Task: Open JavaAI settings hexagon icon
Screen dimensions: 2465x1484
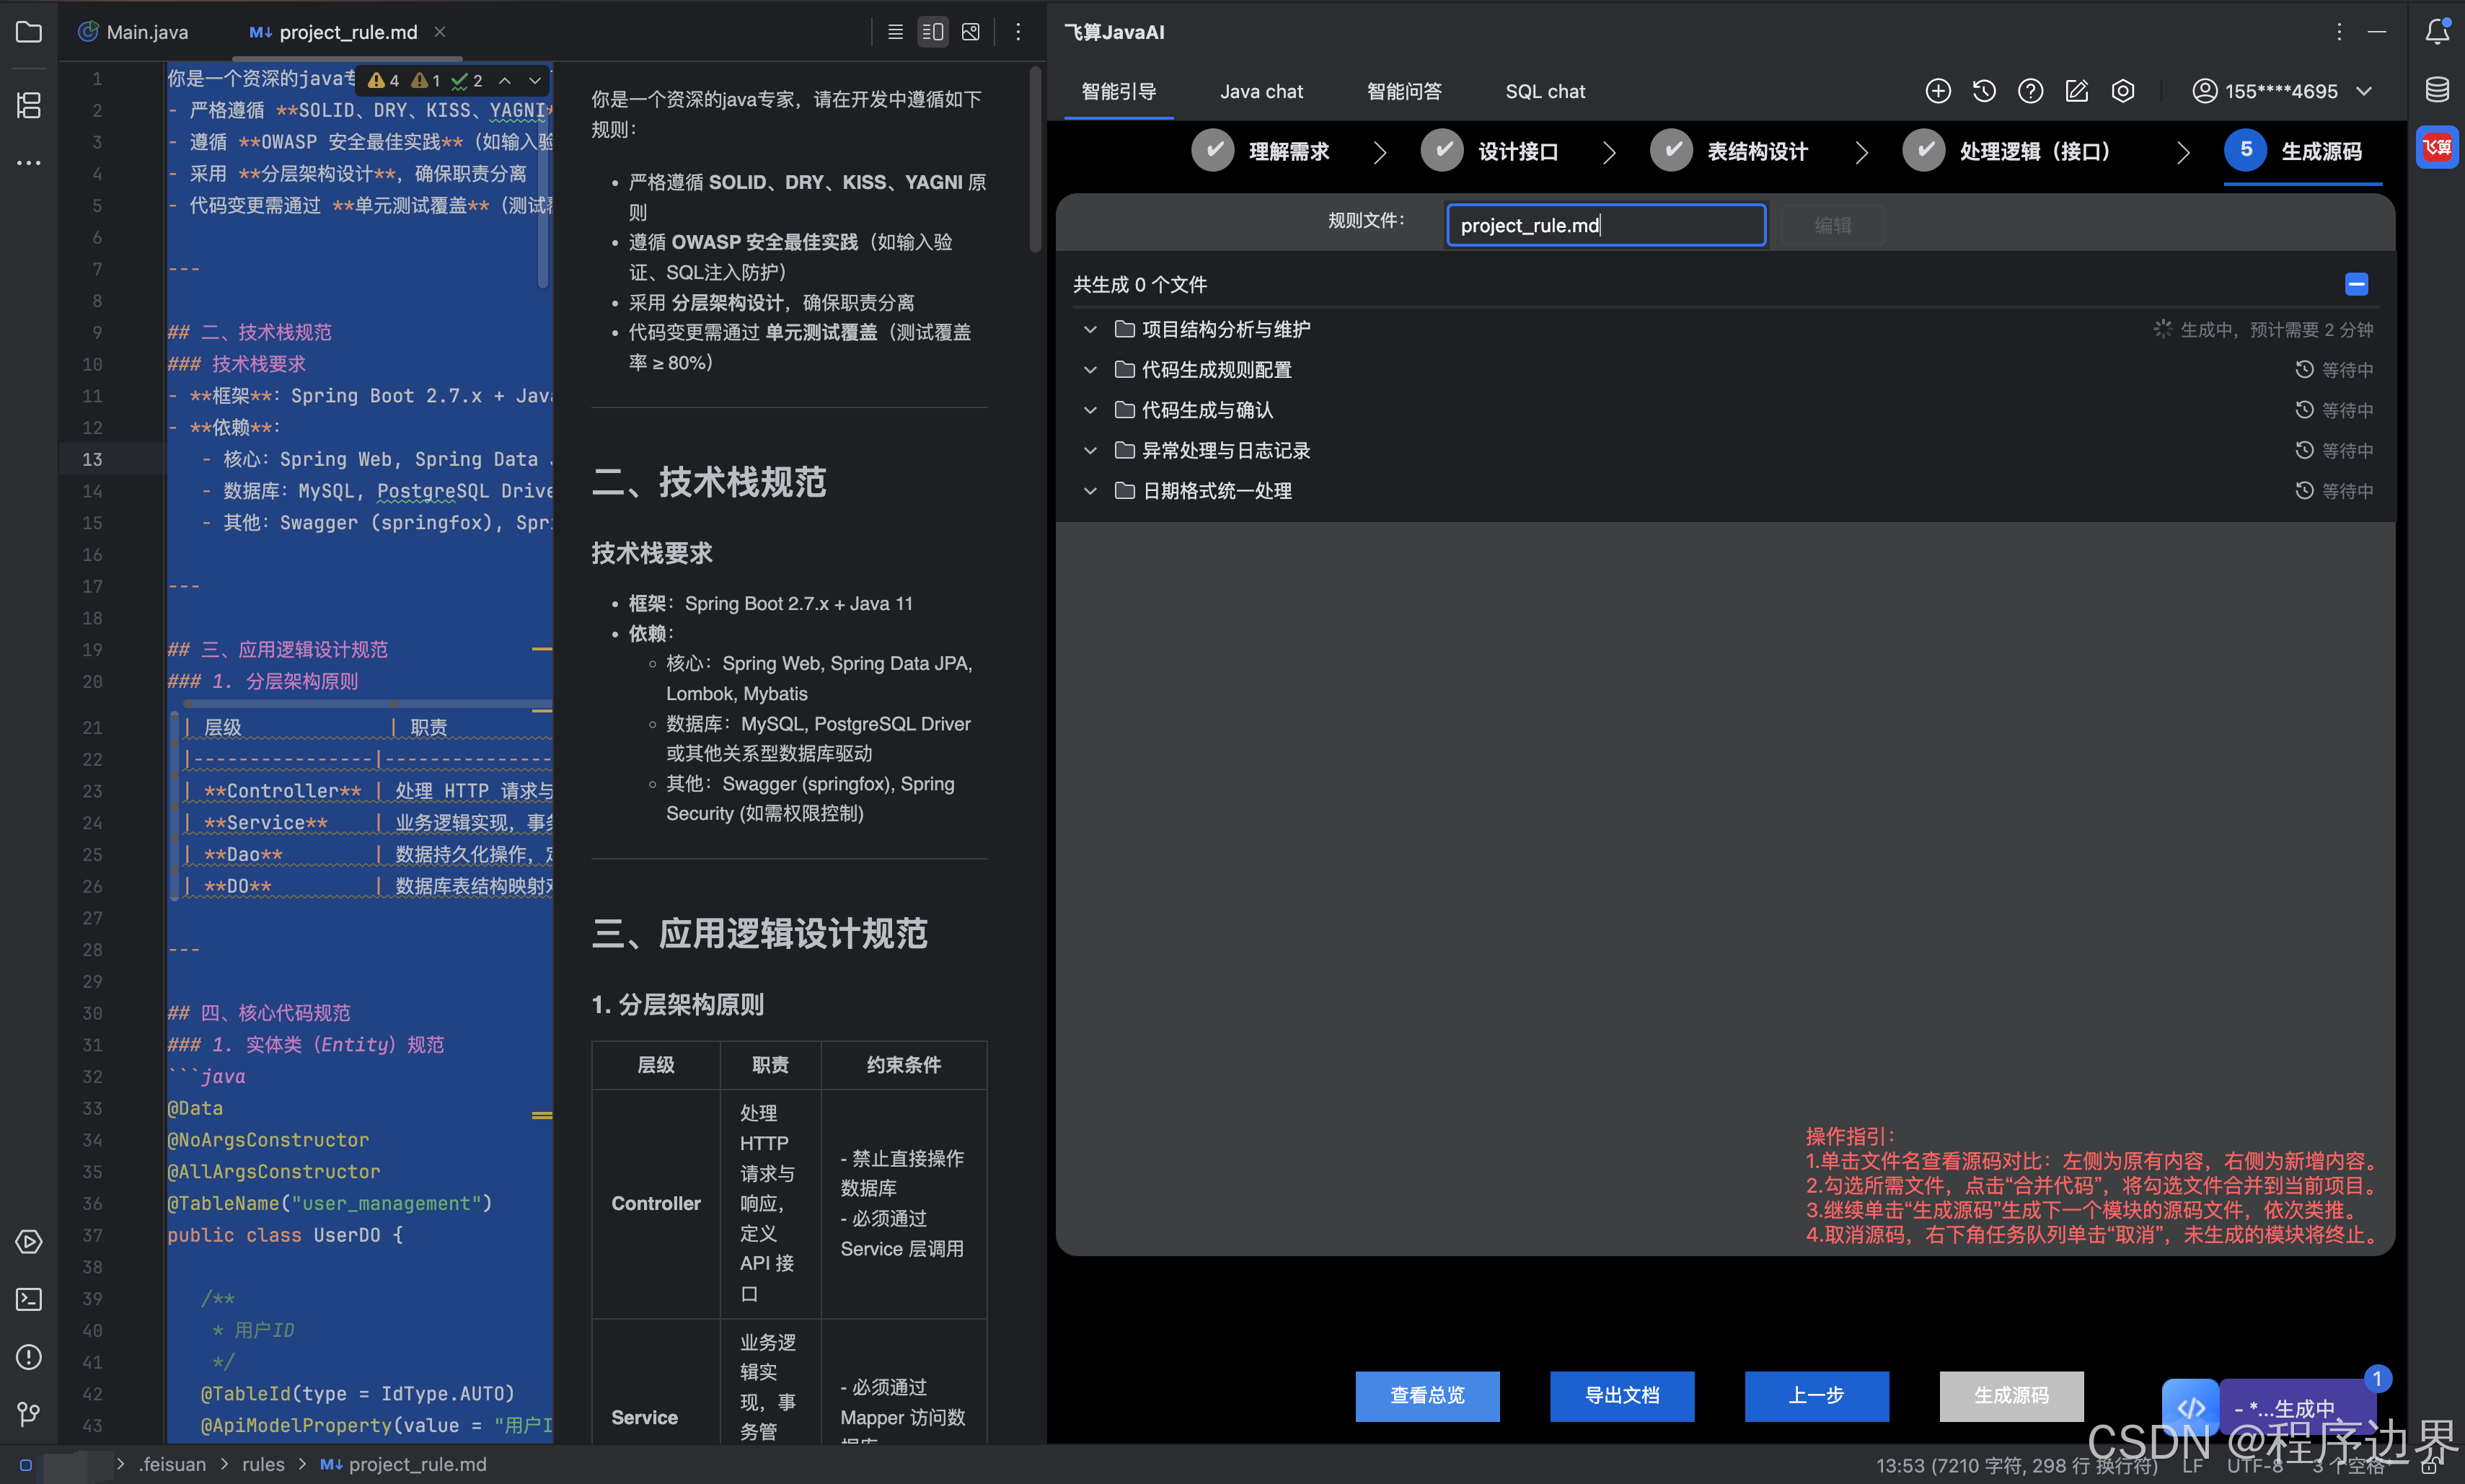Action: coord(2123,91)
